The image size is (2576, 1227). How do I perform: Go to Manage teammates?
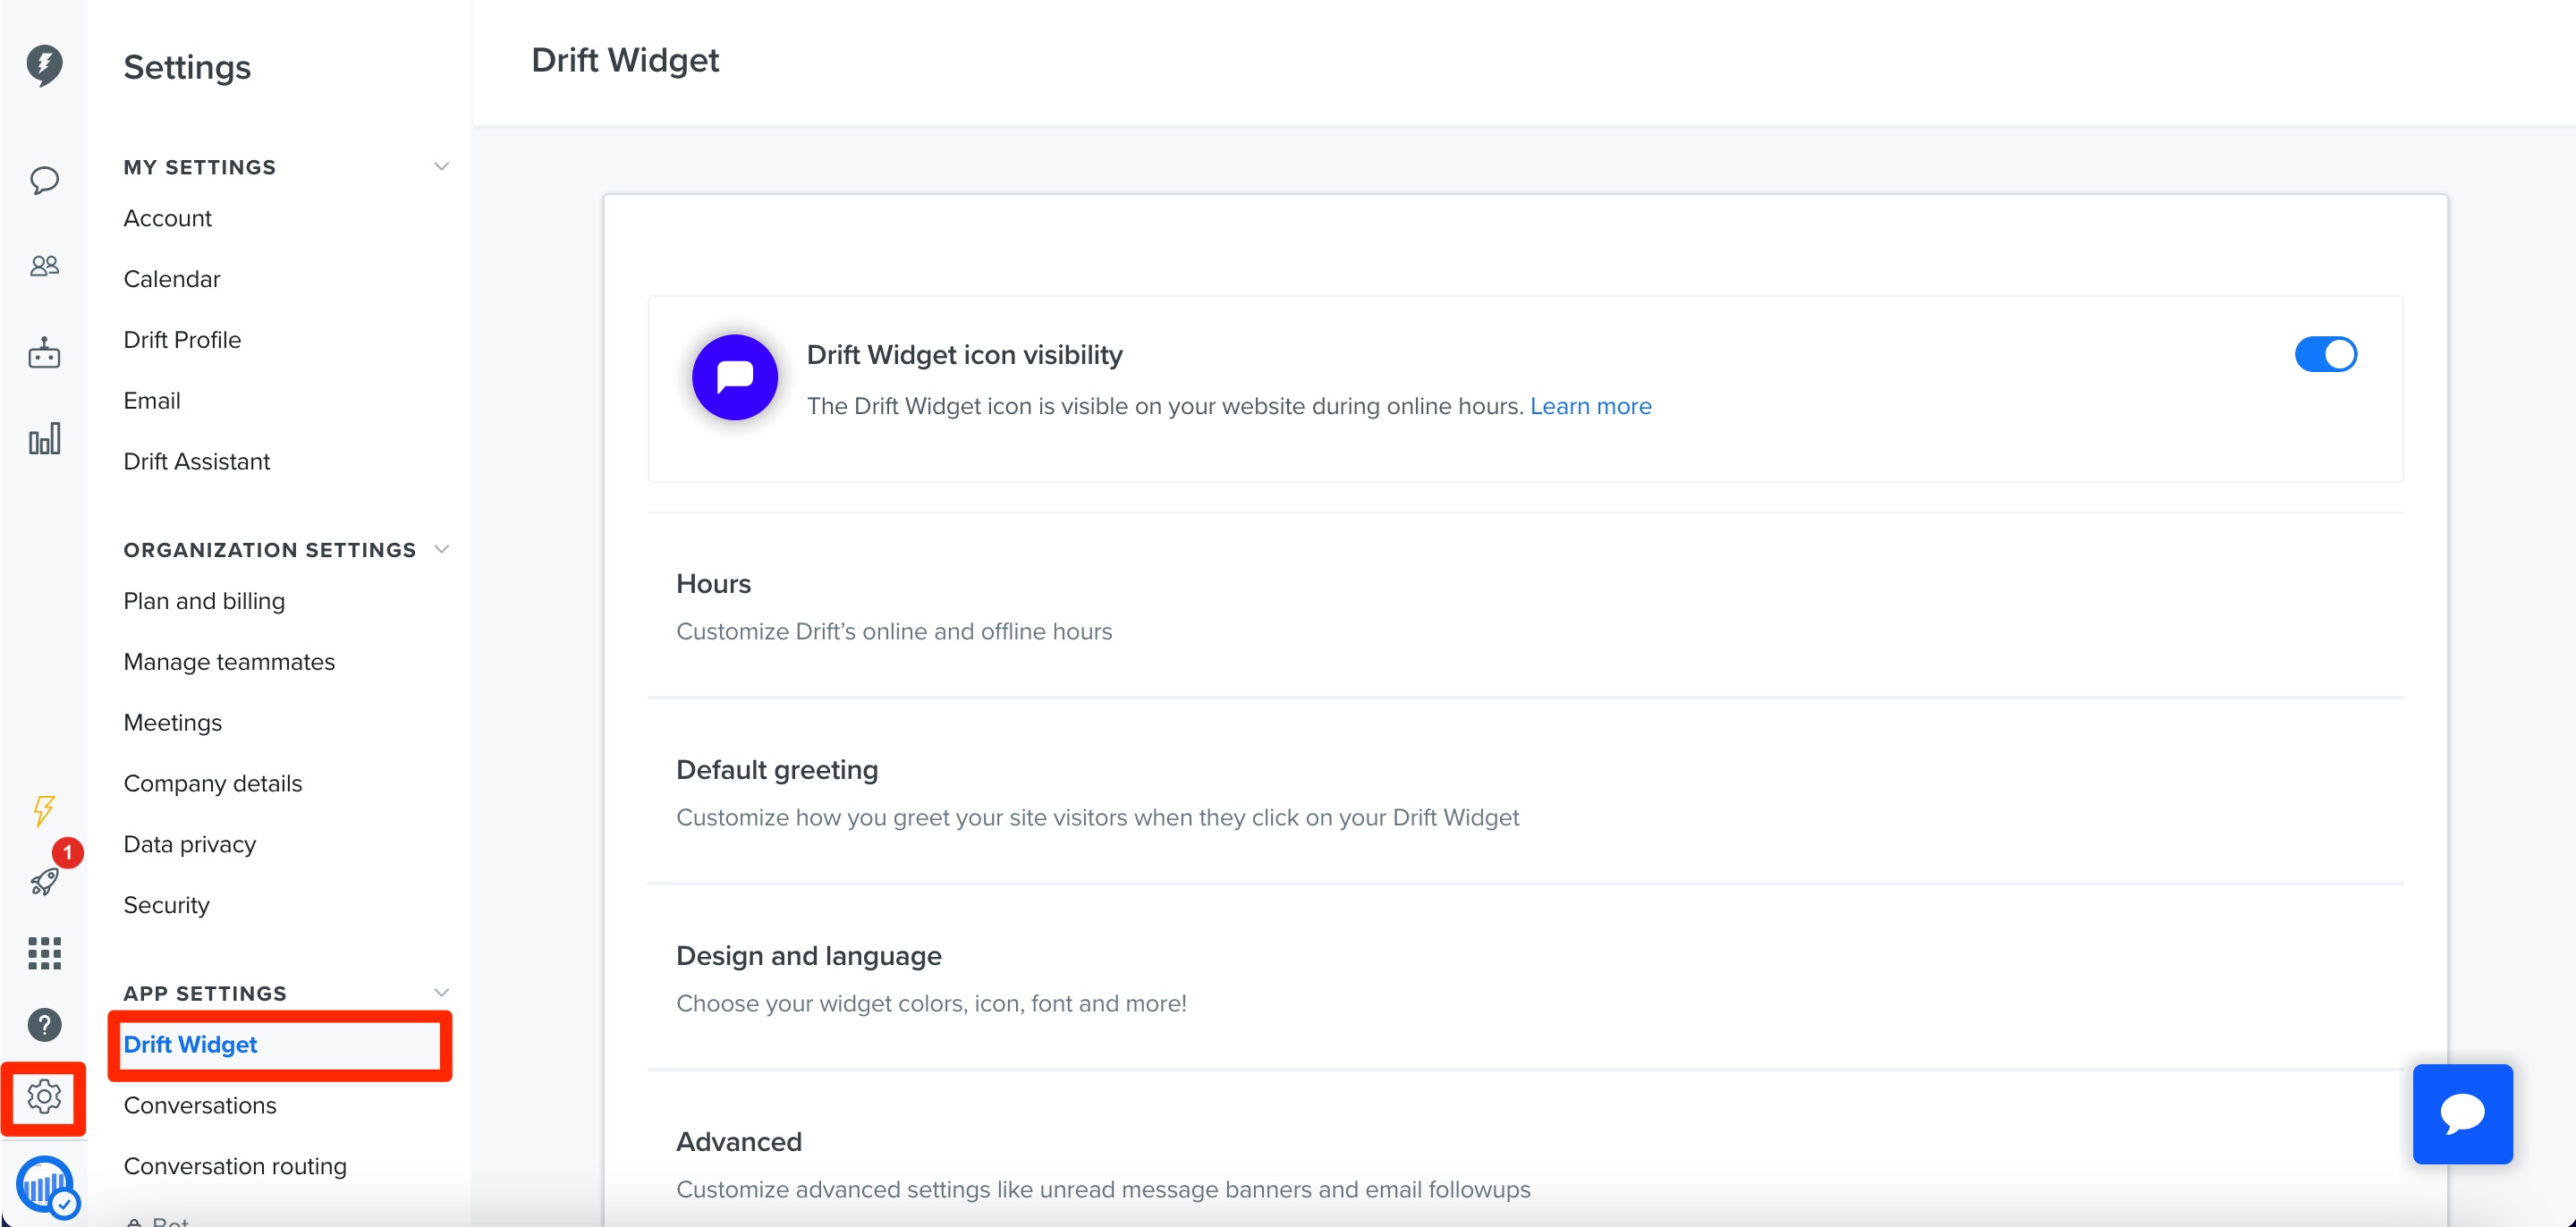[x=229, y=662]
